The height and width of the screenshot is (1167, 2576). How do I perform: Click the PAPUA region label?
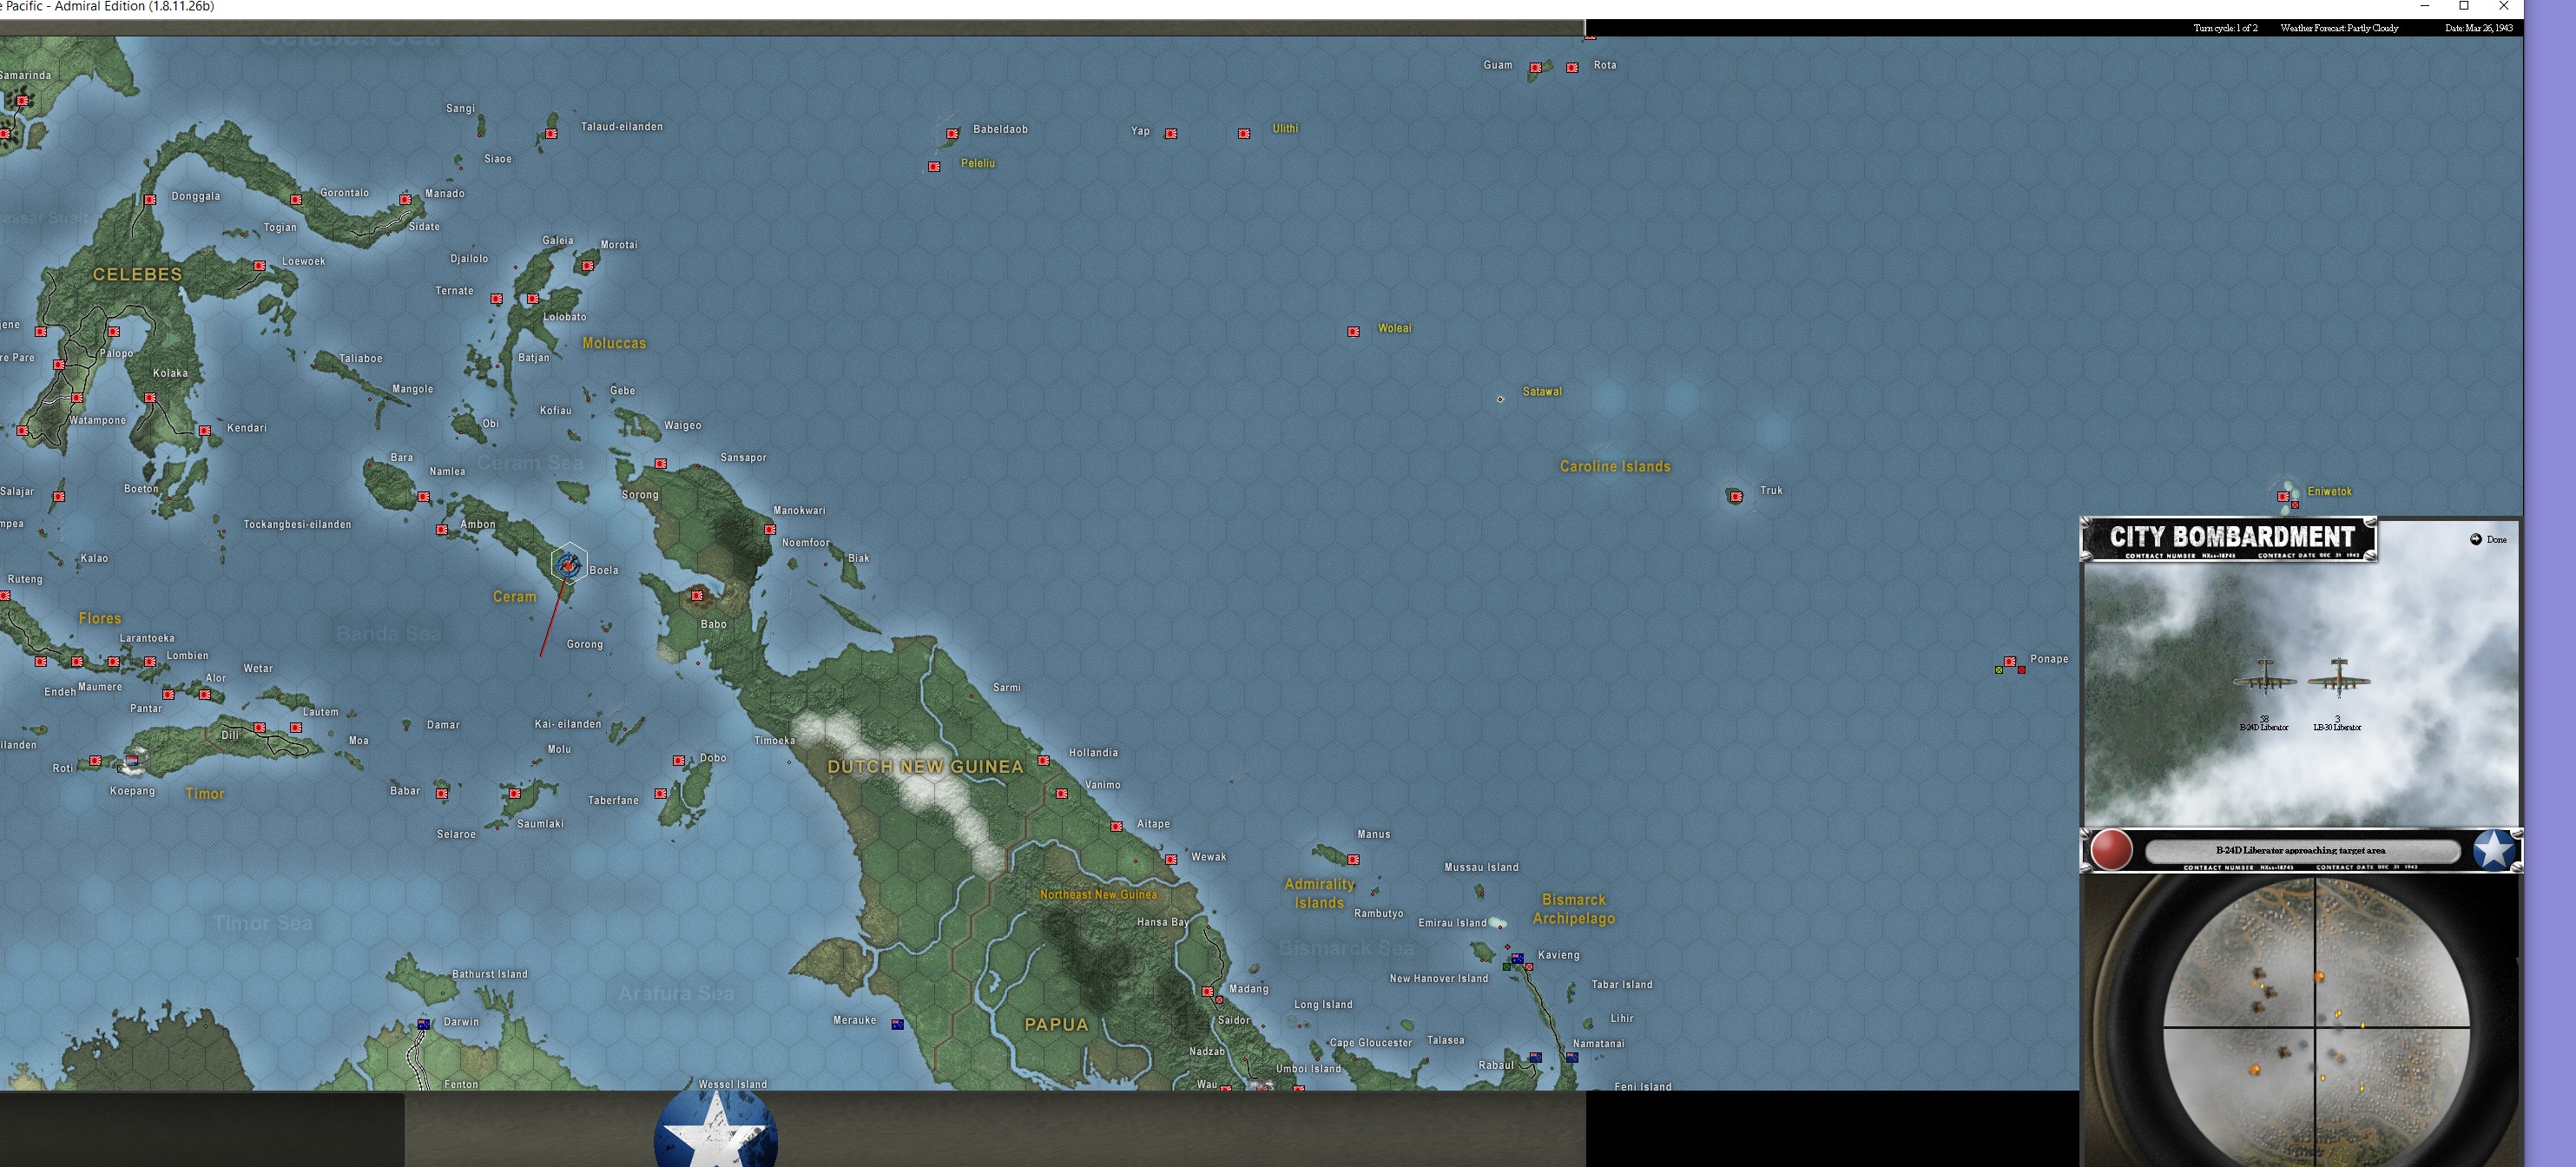[1056, 1025]
